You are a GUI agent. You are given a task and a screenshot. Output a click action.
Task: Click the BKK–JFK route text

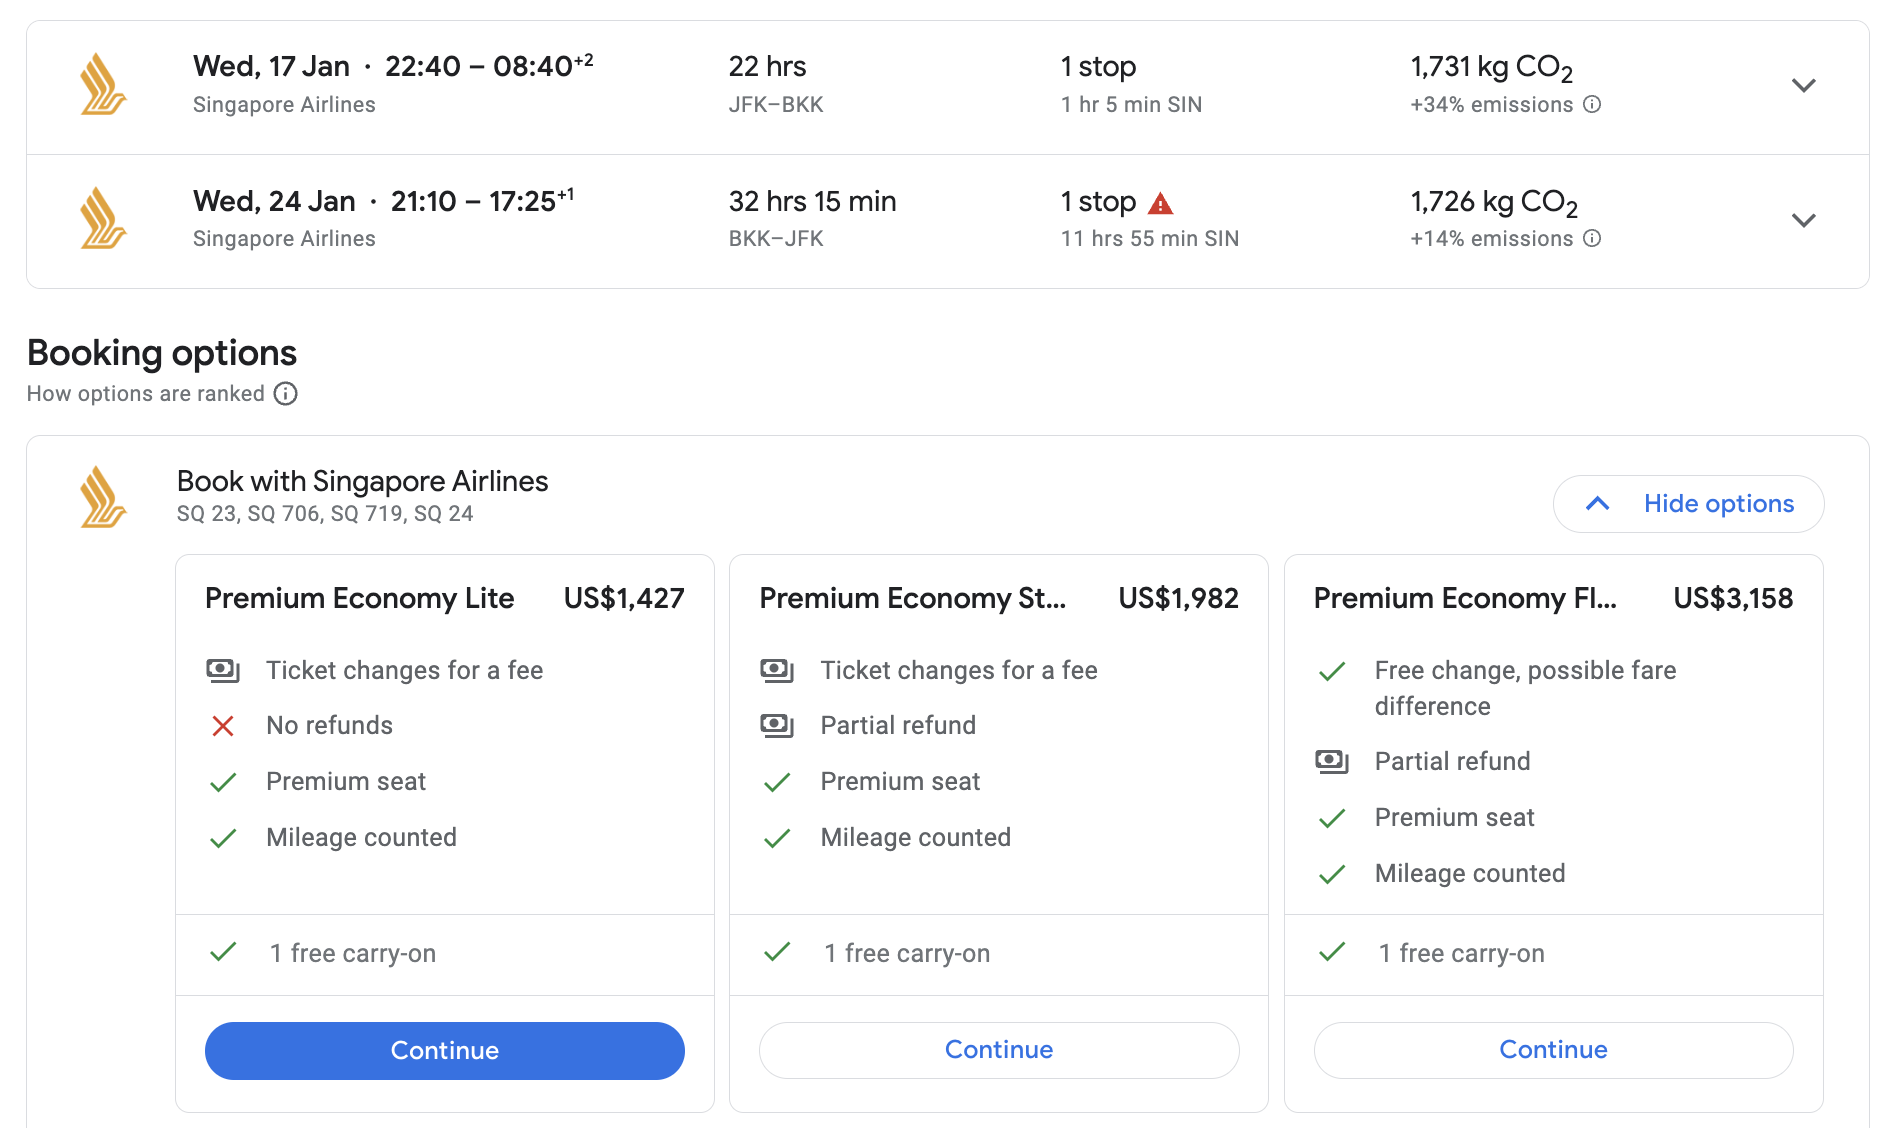click(x=776, y=238)
